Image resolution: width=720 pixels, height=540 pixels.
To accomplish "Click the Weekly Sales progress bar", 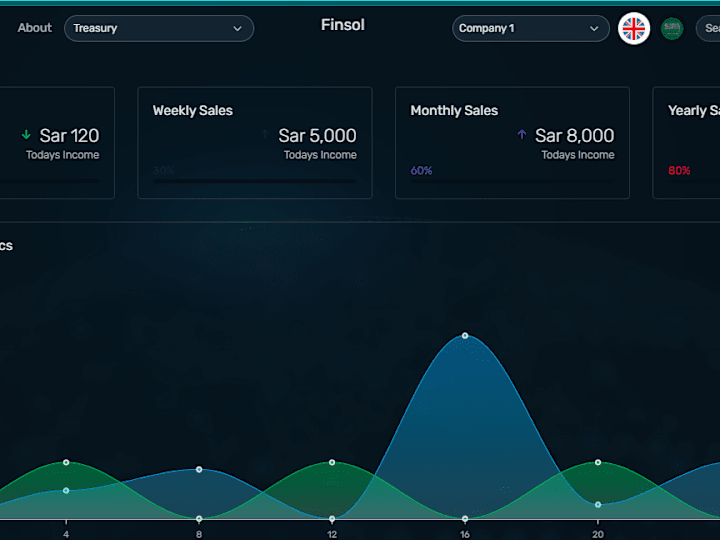I will pyautogui.click(x=255, y=181).
